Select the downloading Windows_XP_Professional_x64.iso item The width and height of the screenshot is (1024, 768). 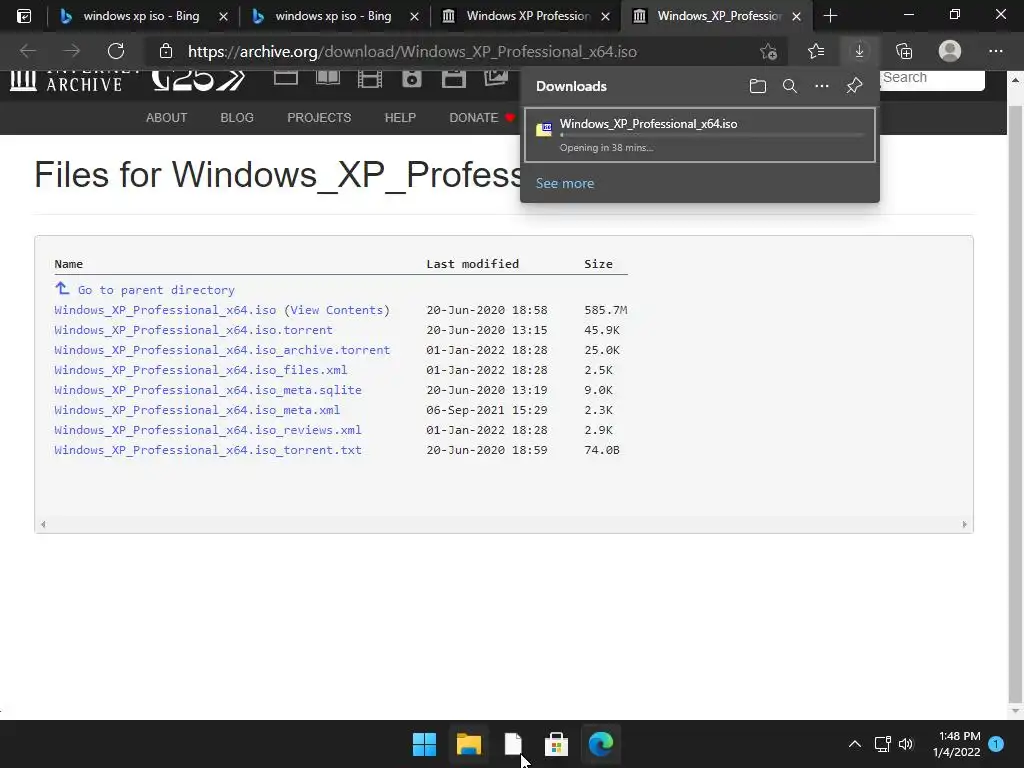pos(699,135)
